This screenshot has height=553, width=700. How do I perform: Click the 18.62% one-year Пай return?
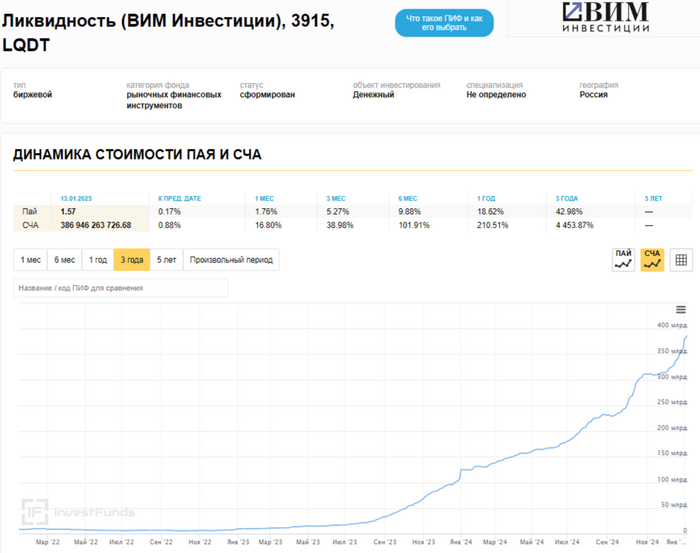[x=490, y=212]
